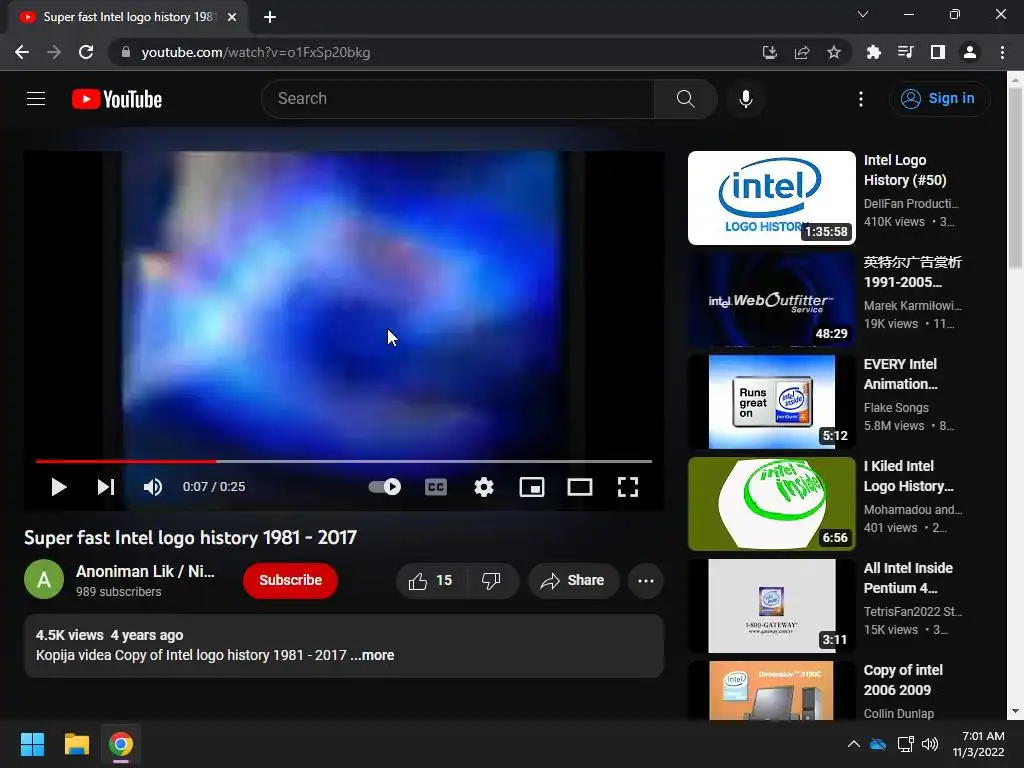Open File Explorer from the taskbar
1024x768 pixels.
coord(76,744)
